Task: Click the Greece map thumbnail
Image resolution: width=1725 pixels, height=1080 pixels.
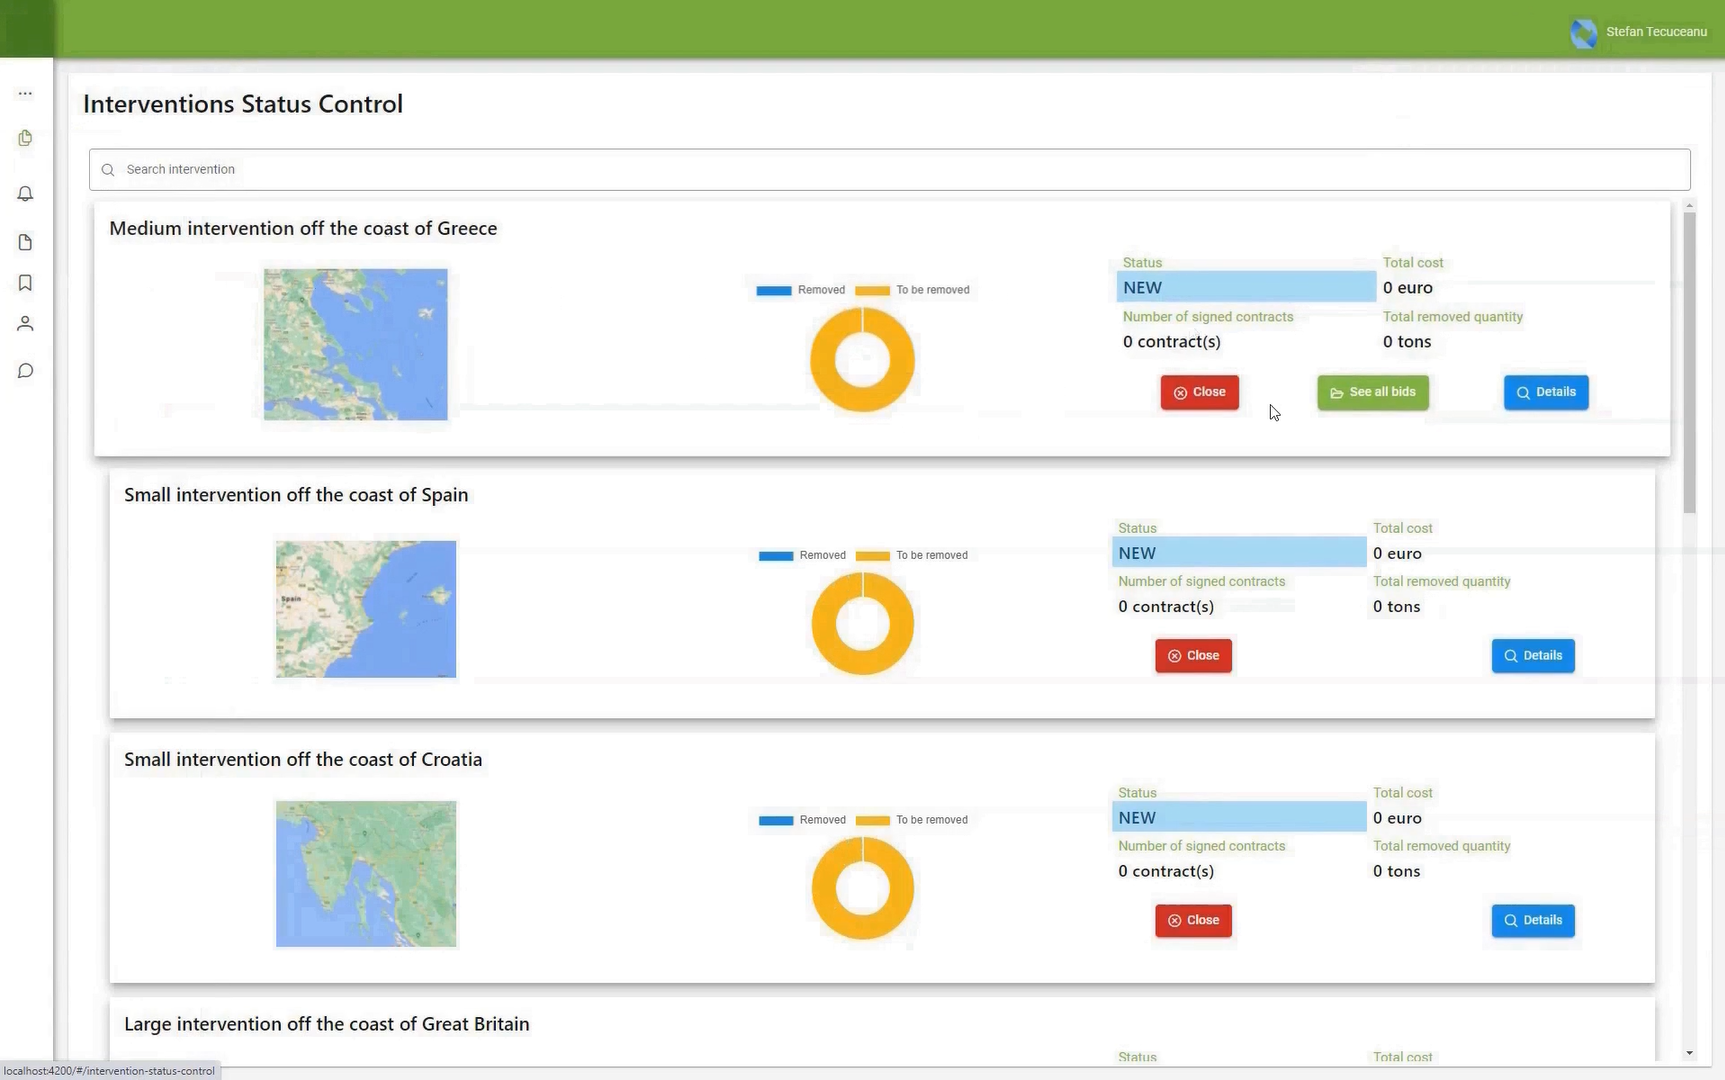Action: [x=355, y=344]
